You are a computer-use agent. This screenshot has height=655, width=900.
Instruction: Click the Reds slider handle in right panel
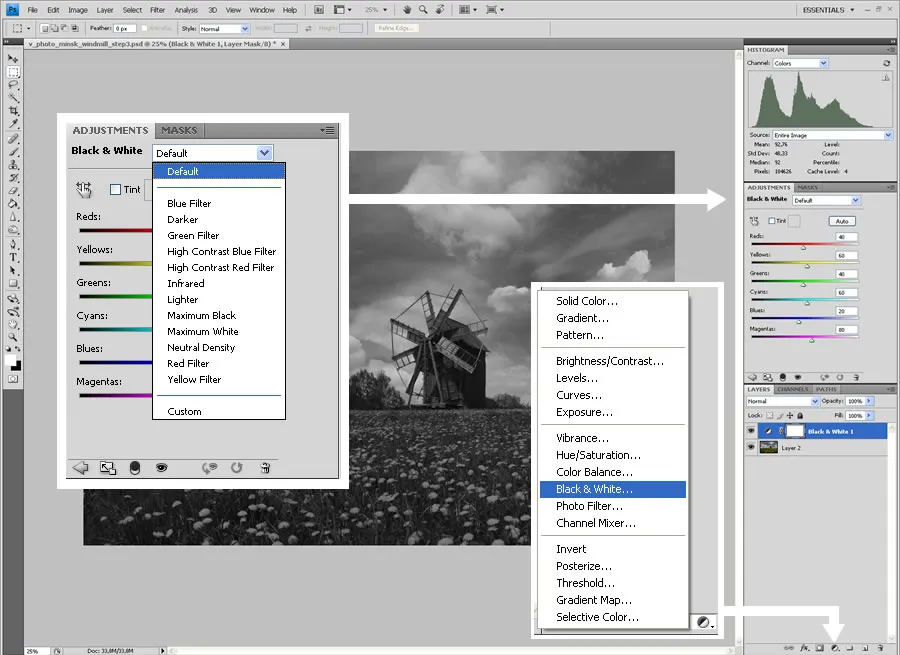pyautogui.click(x=803, y=247)
